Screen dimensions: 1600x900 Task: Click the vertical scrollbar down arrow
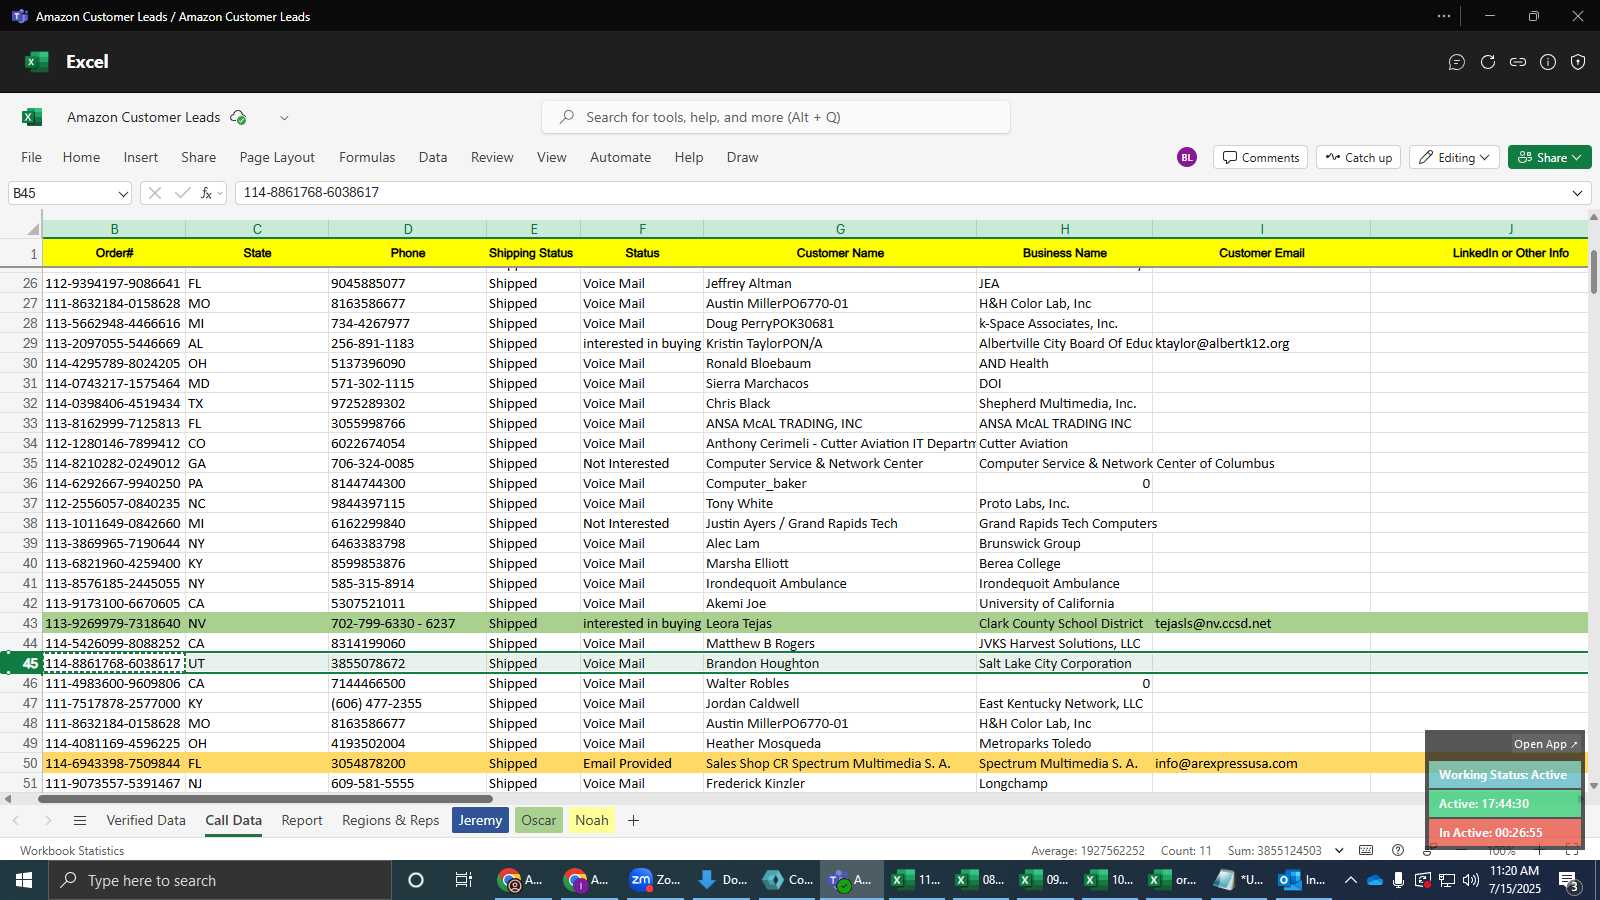pos(1593,786)
